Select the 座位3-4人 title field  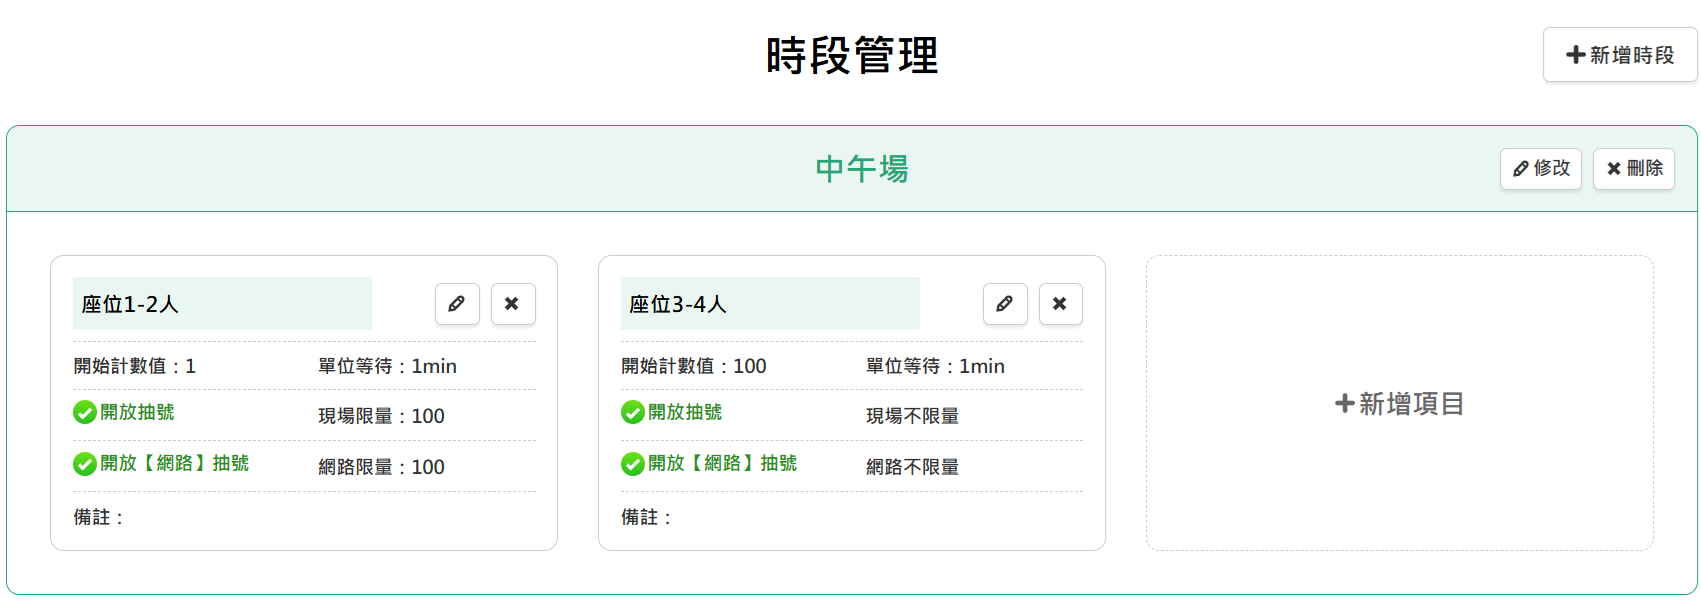[x=770, y=304]
